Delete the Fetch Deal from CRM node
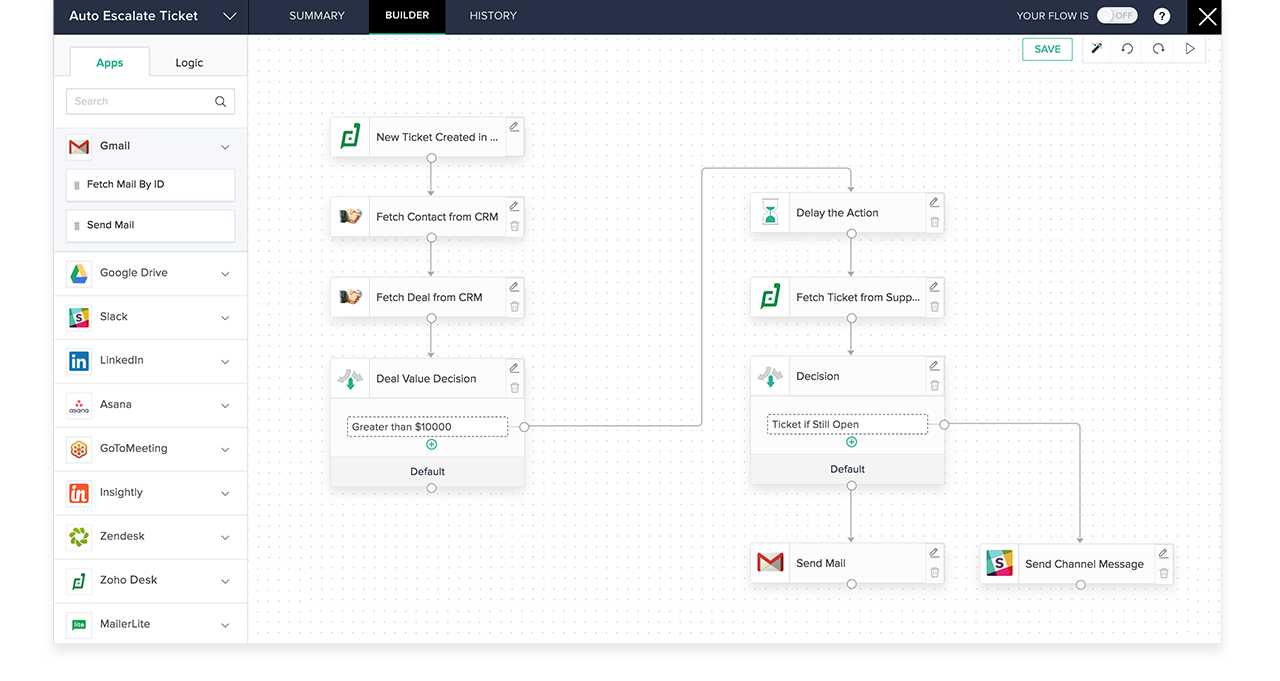Image resolution: width=1280 pixels, height=681 pixels. [x=513, y=308]
